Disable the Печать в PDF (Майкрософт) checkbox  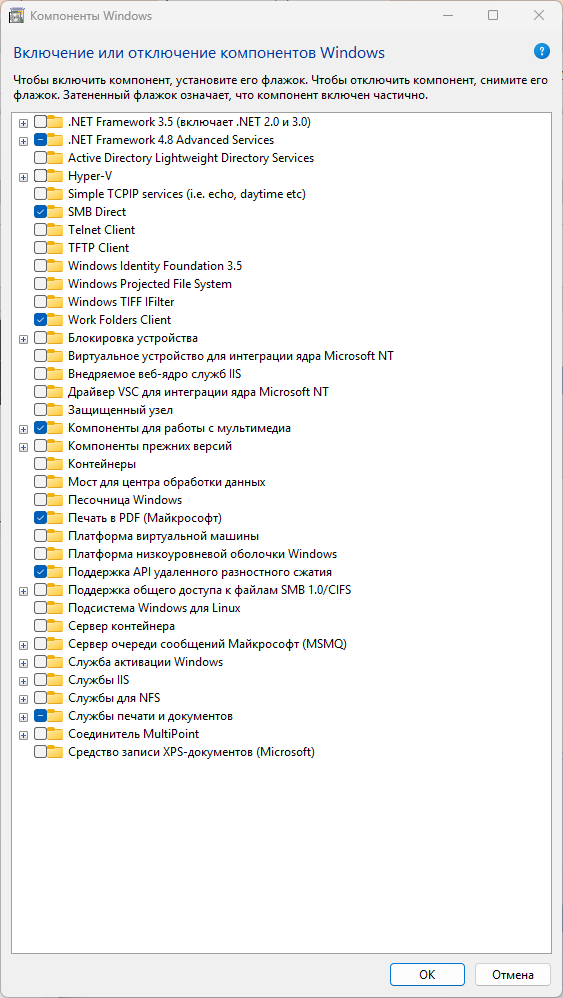click(40, 518)
